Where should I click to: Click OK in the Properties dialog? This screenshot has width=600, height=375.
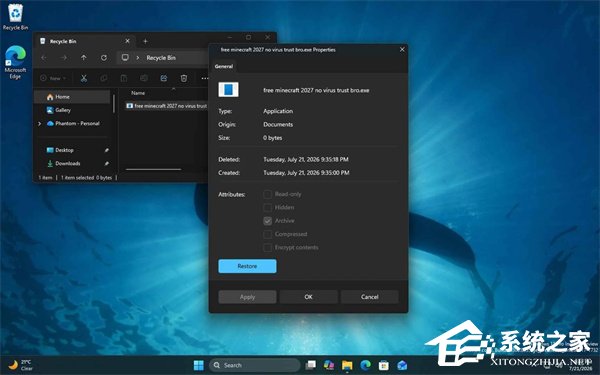pyautogui.click(x=308, y=297)
